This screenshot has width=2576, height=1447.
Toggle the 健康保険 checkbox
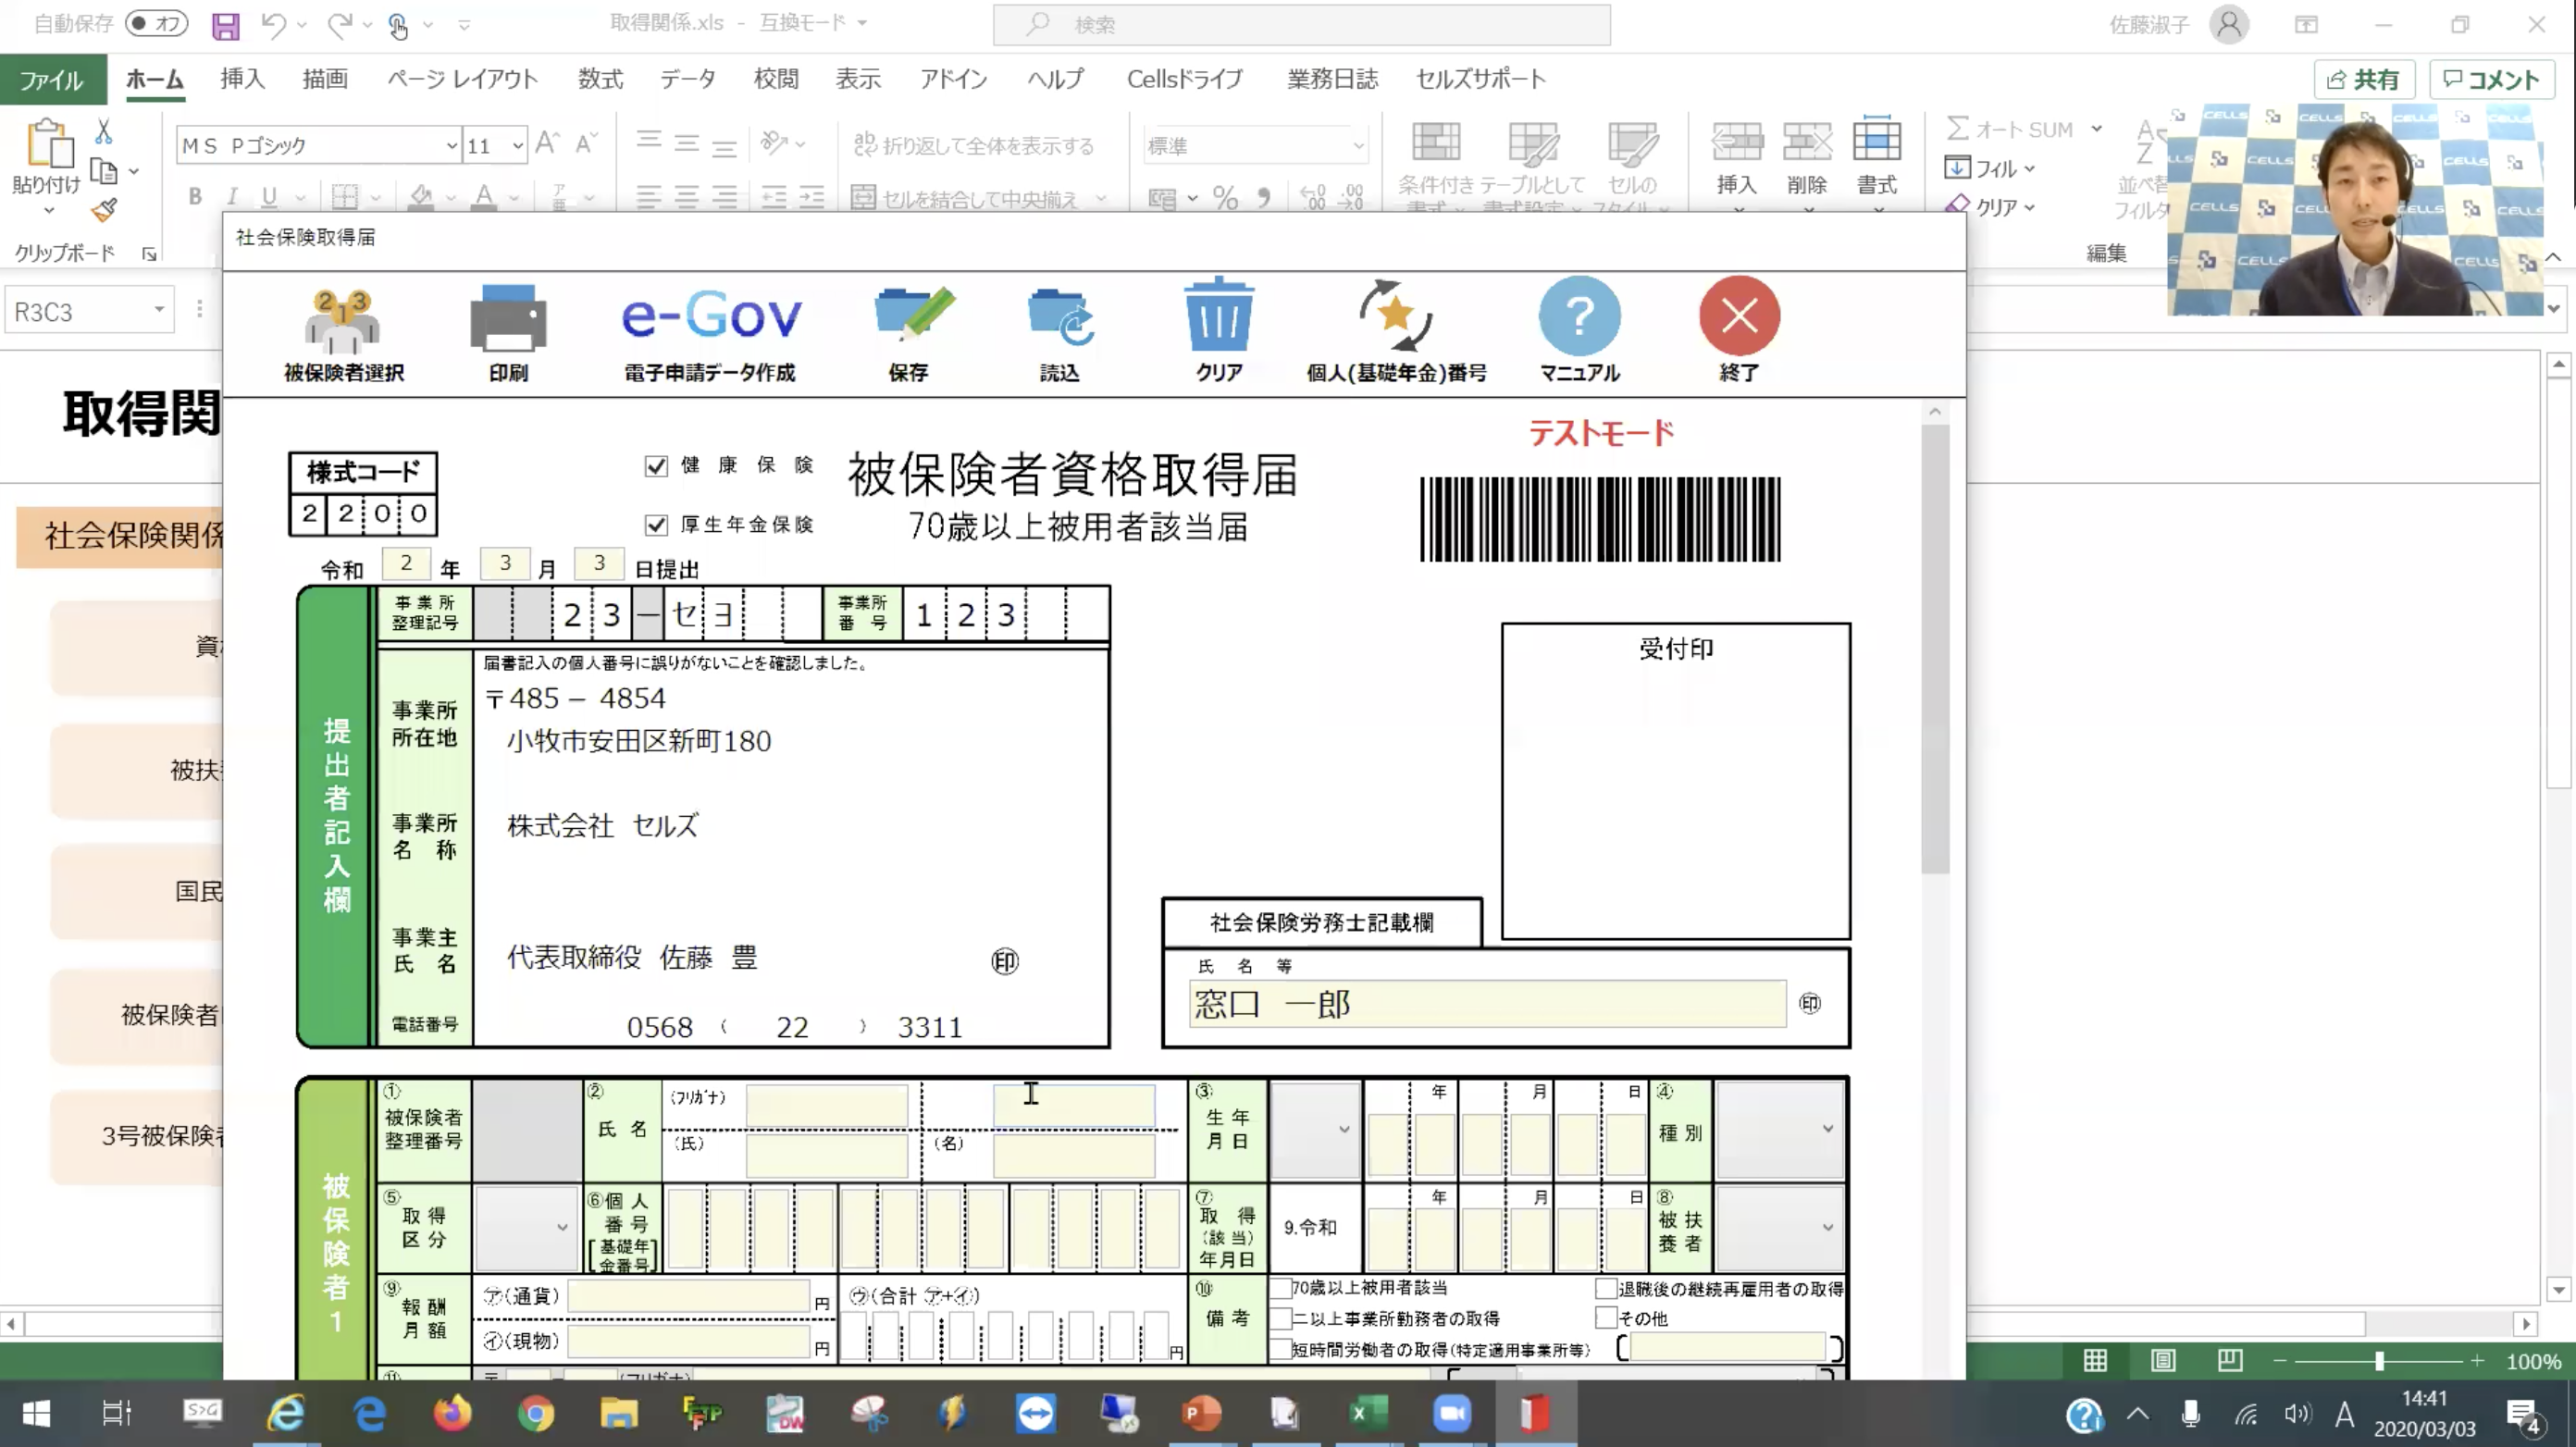(x=656, y=466)
